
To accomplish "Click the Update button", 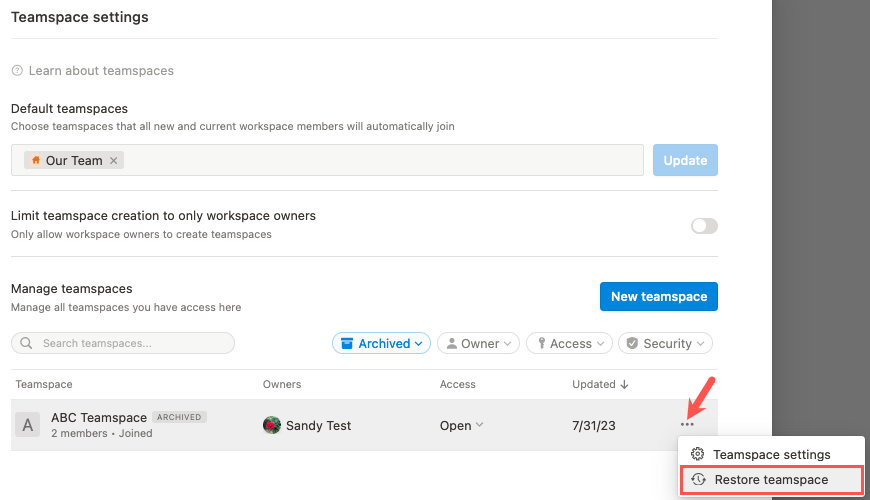I will tap(685, 160).
